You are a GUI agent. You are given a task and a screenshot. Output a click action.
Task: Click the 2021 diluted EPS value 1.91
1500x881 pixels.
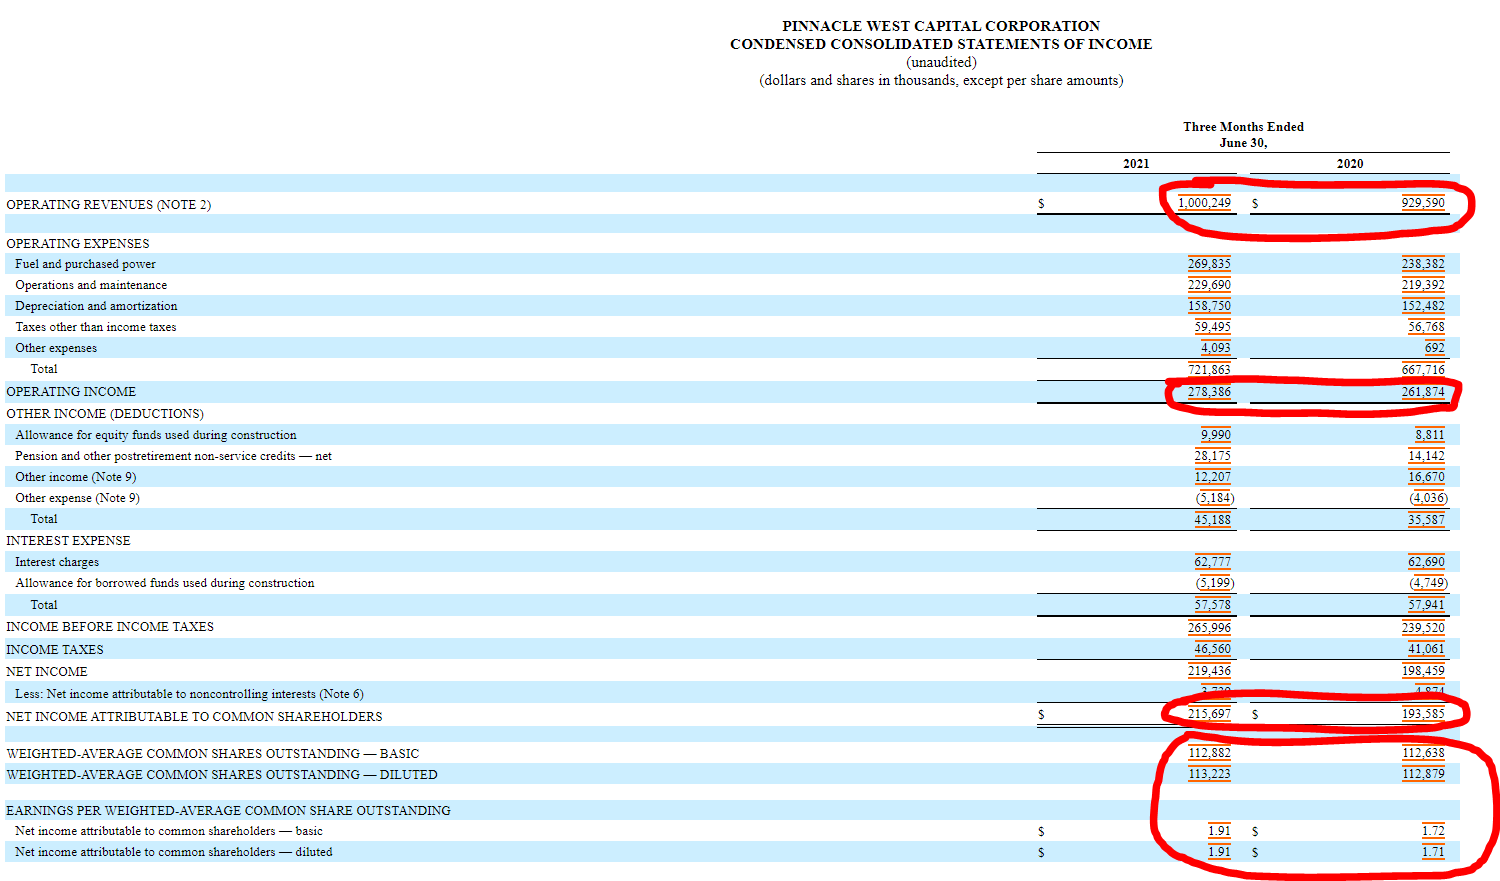pos(1219,852)
